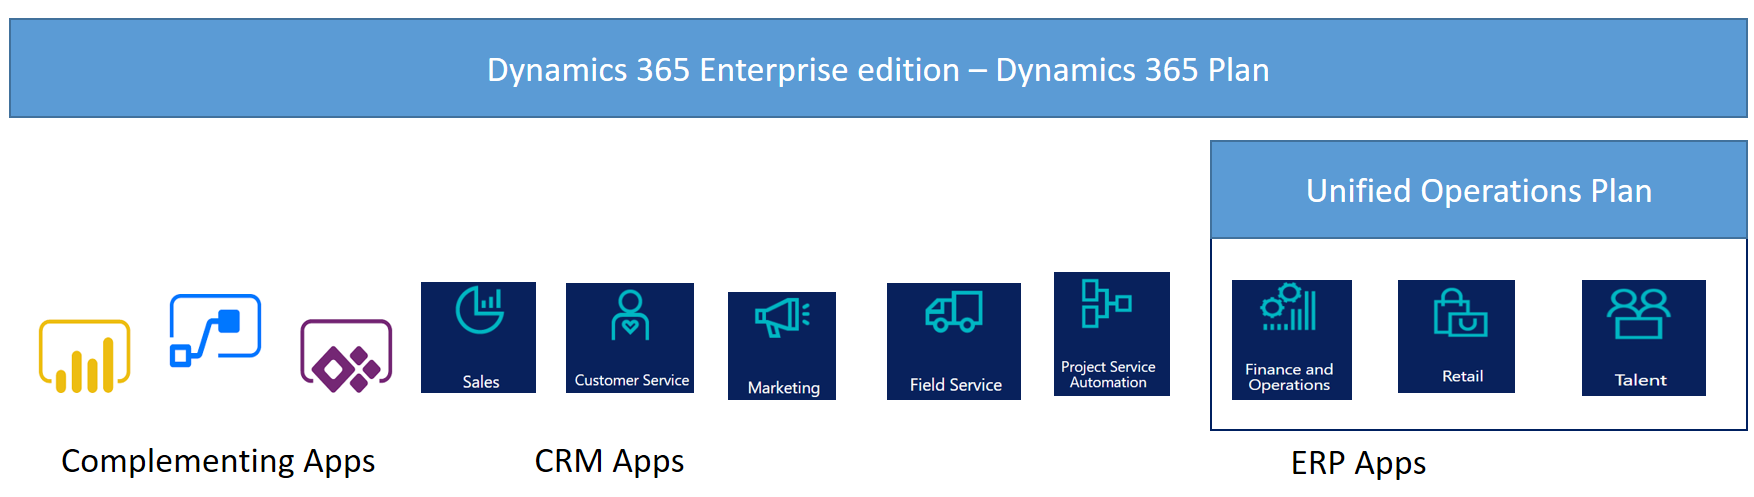Select the shopping bag icon in Retail tile
Screen dimensions: 1754x497
coord(1460,314)
